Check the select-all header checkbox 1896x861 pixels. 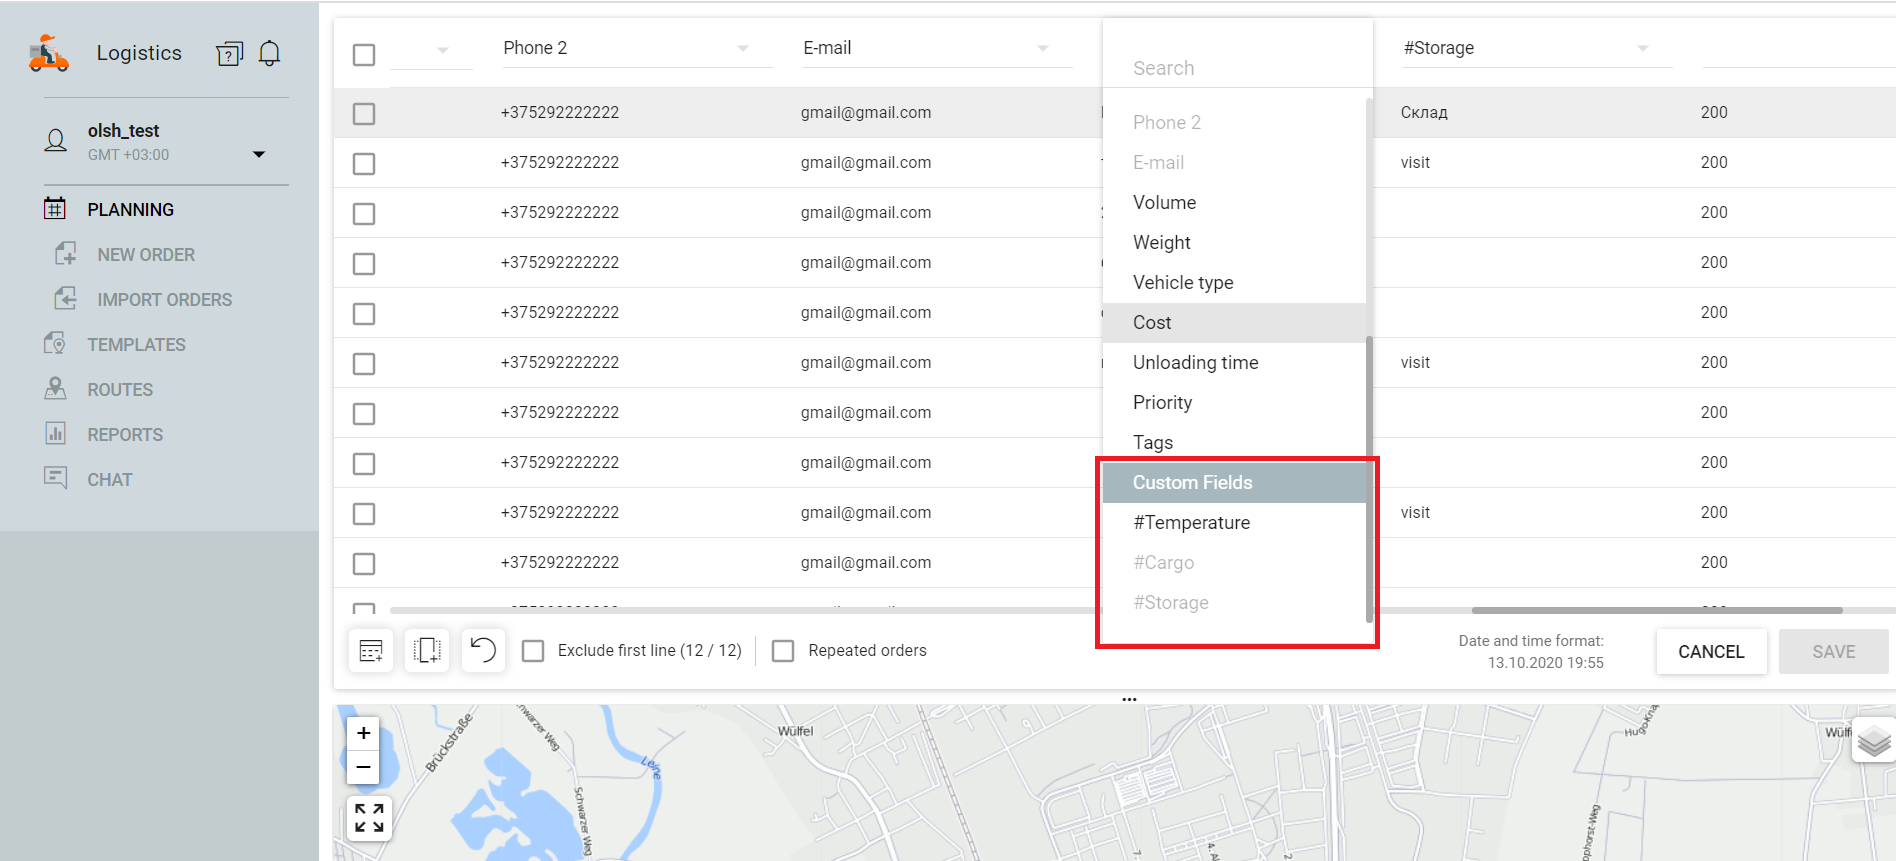[x=364, y=55]
